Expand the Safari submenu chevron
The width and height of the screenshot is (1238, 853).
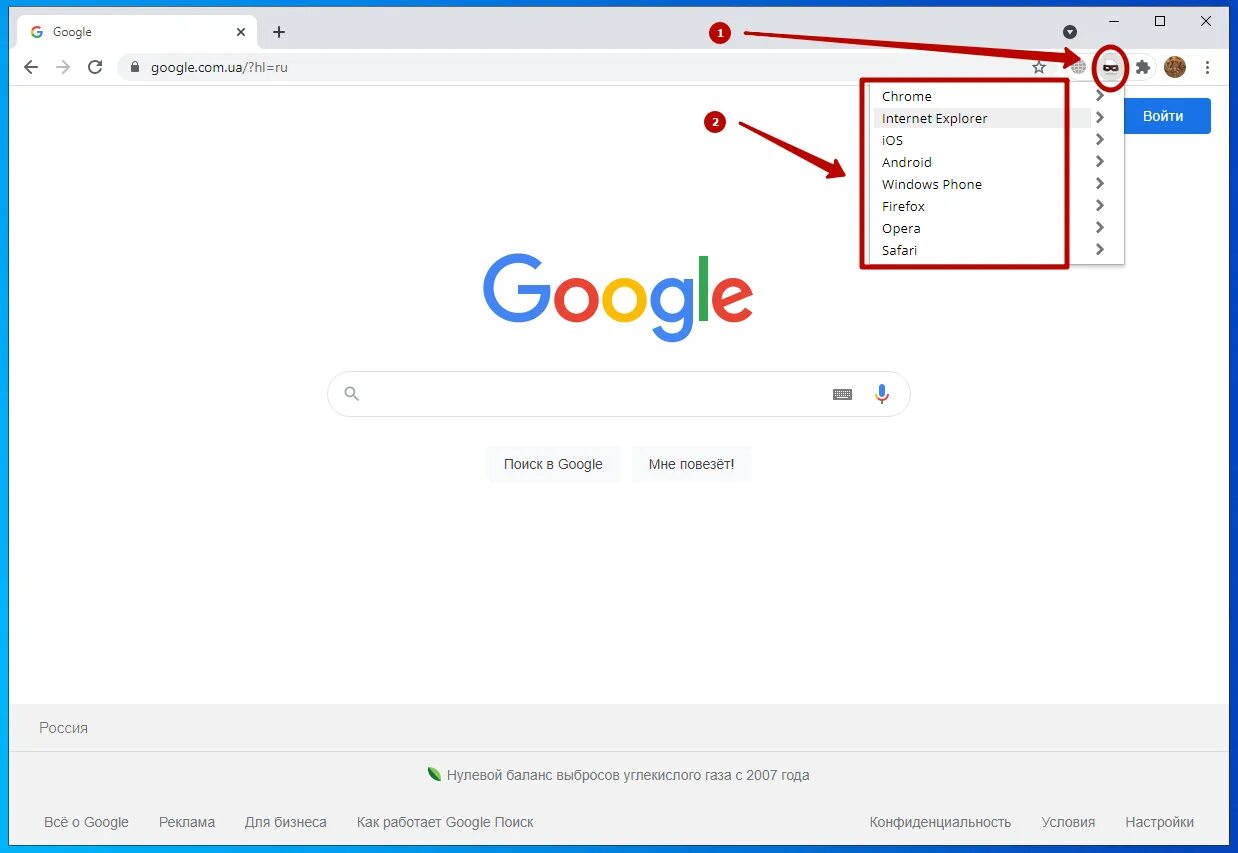click(x=1100, y=250)
